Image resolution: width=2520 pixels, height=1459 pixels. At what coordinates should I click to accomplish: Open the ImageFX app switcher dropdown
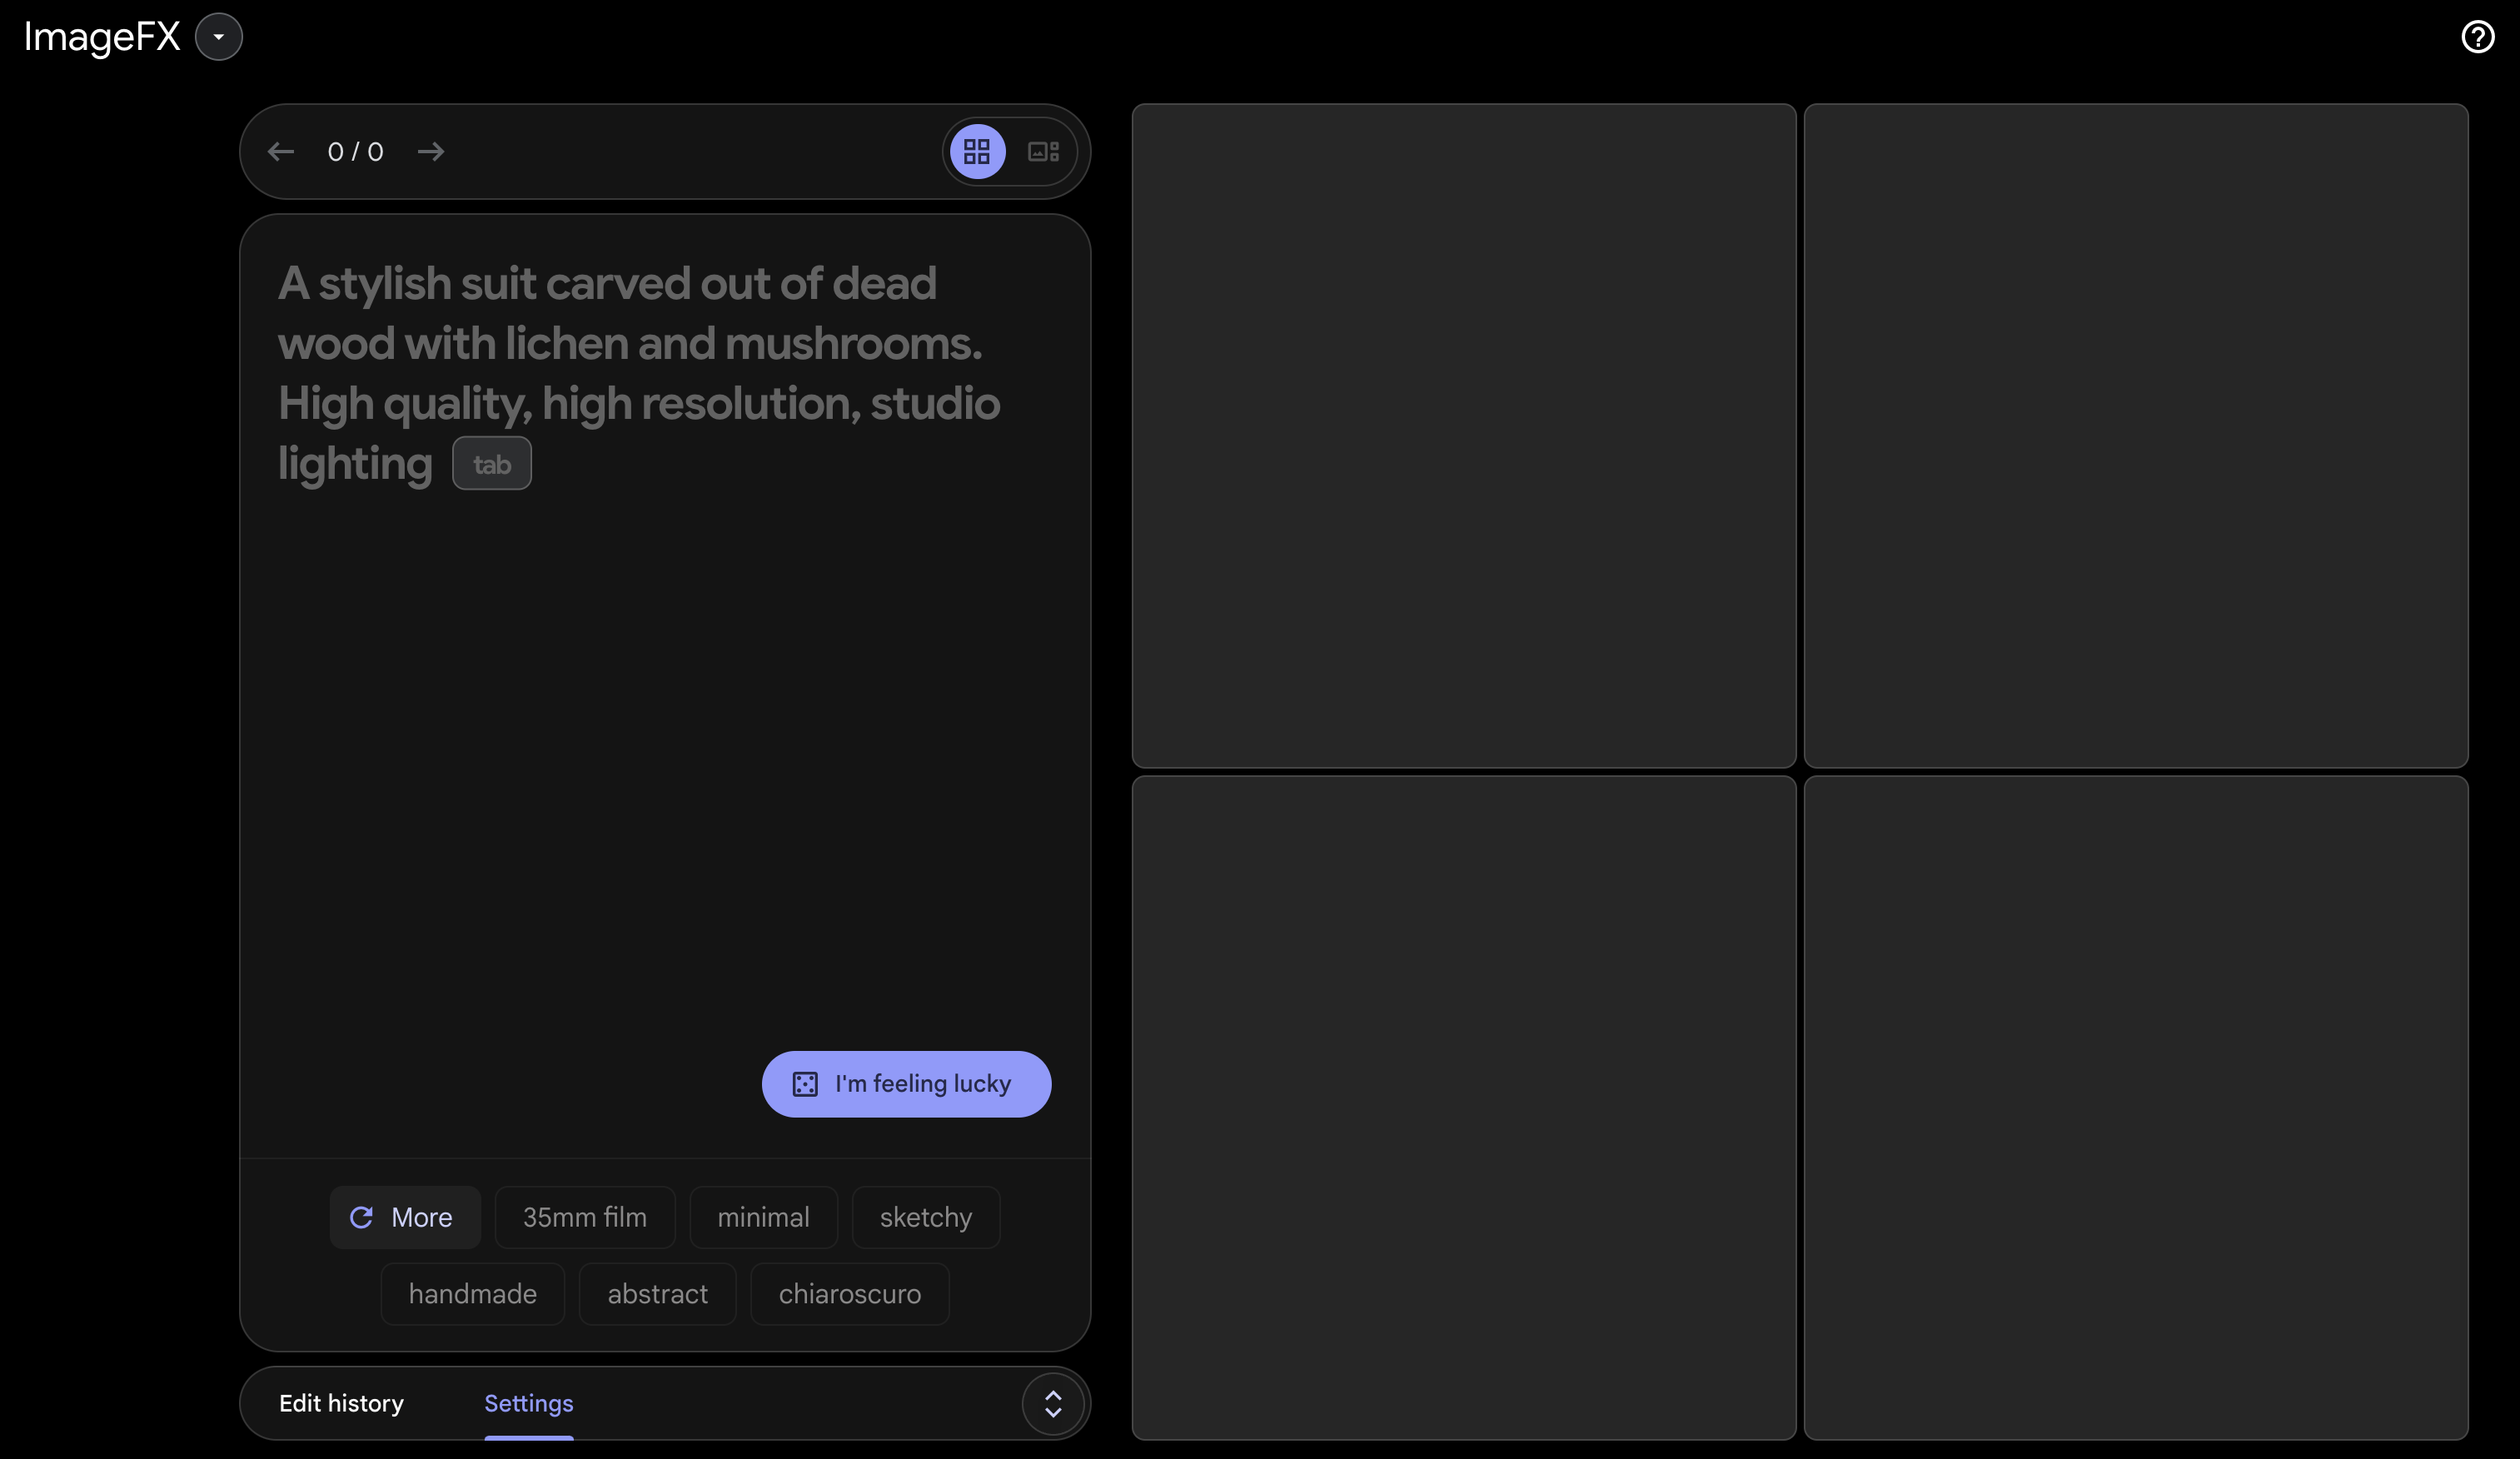(218, 37)
